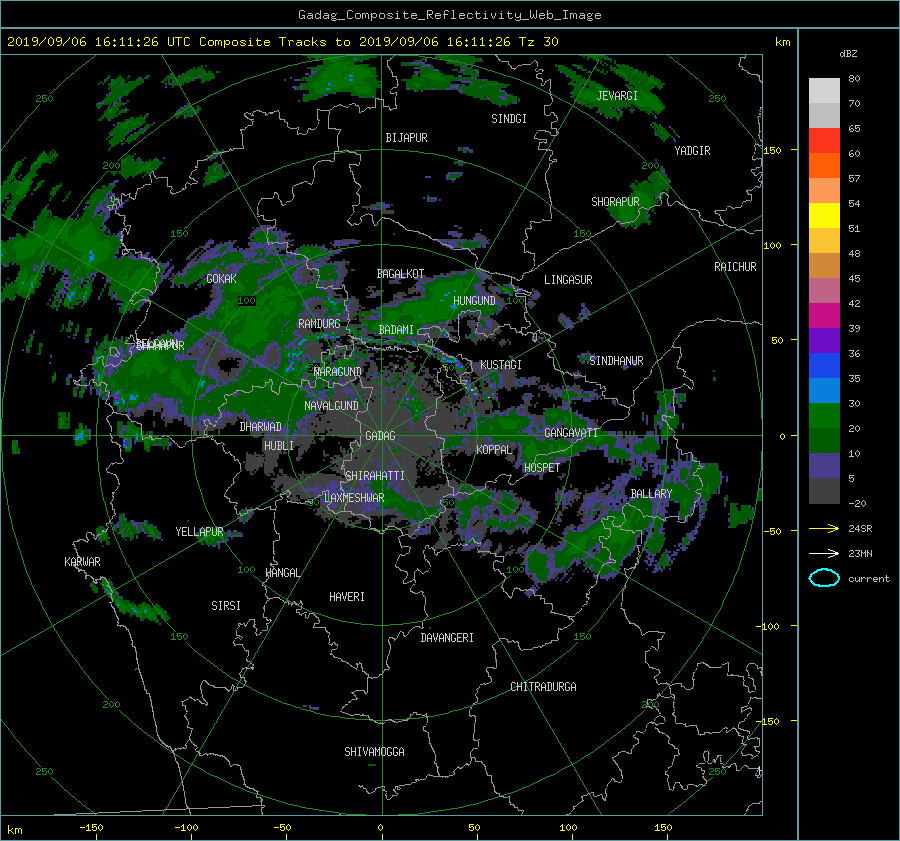
Task: Click the light green 30 dBZ color swatch
Action: pyautogui.click(x=824, y=415)
